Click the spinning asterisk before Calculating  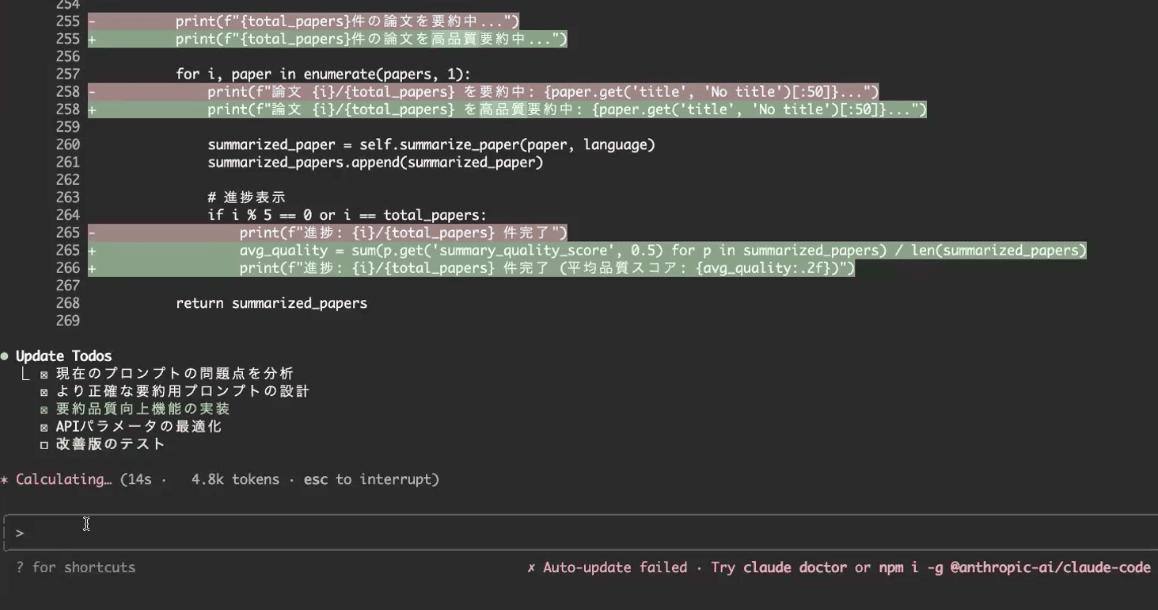pyautogui.click(x=5, y=480)
